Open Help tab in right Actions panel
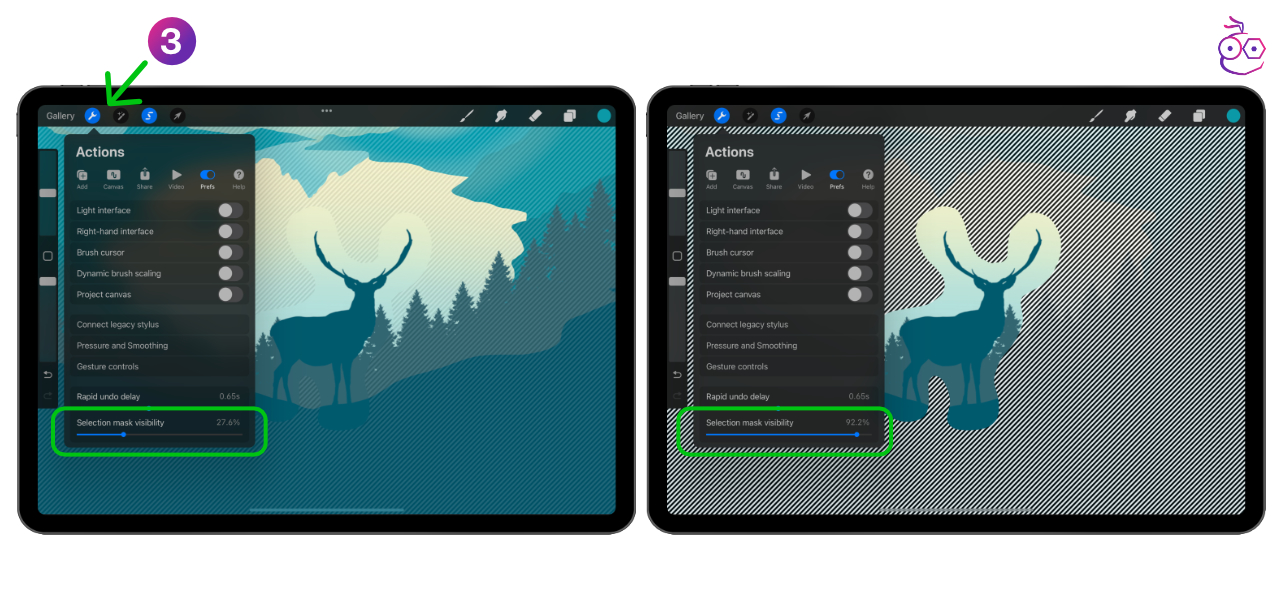The width and height of the screenshot is (1280, 591). tap(868, 178)
